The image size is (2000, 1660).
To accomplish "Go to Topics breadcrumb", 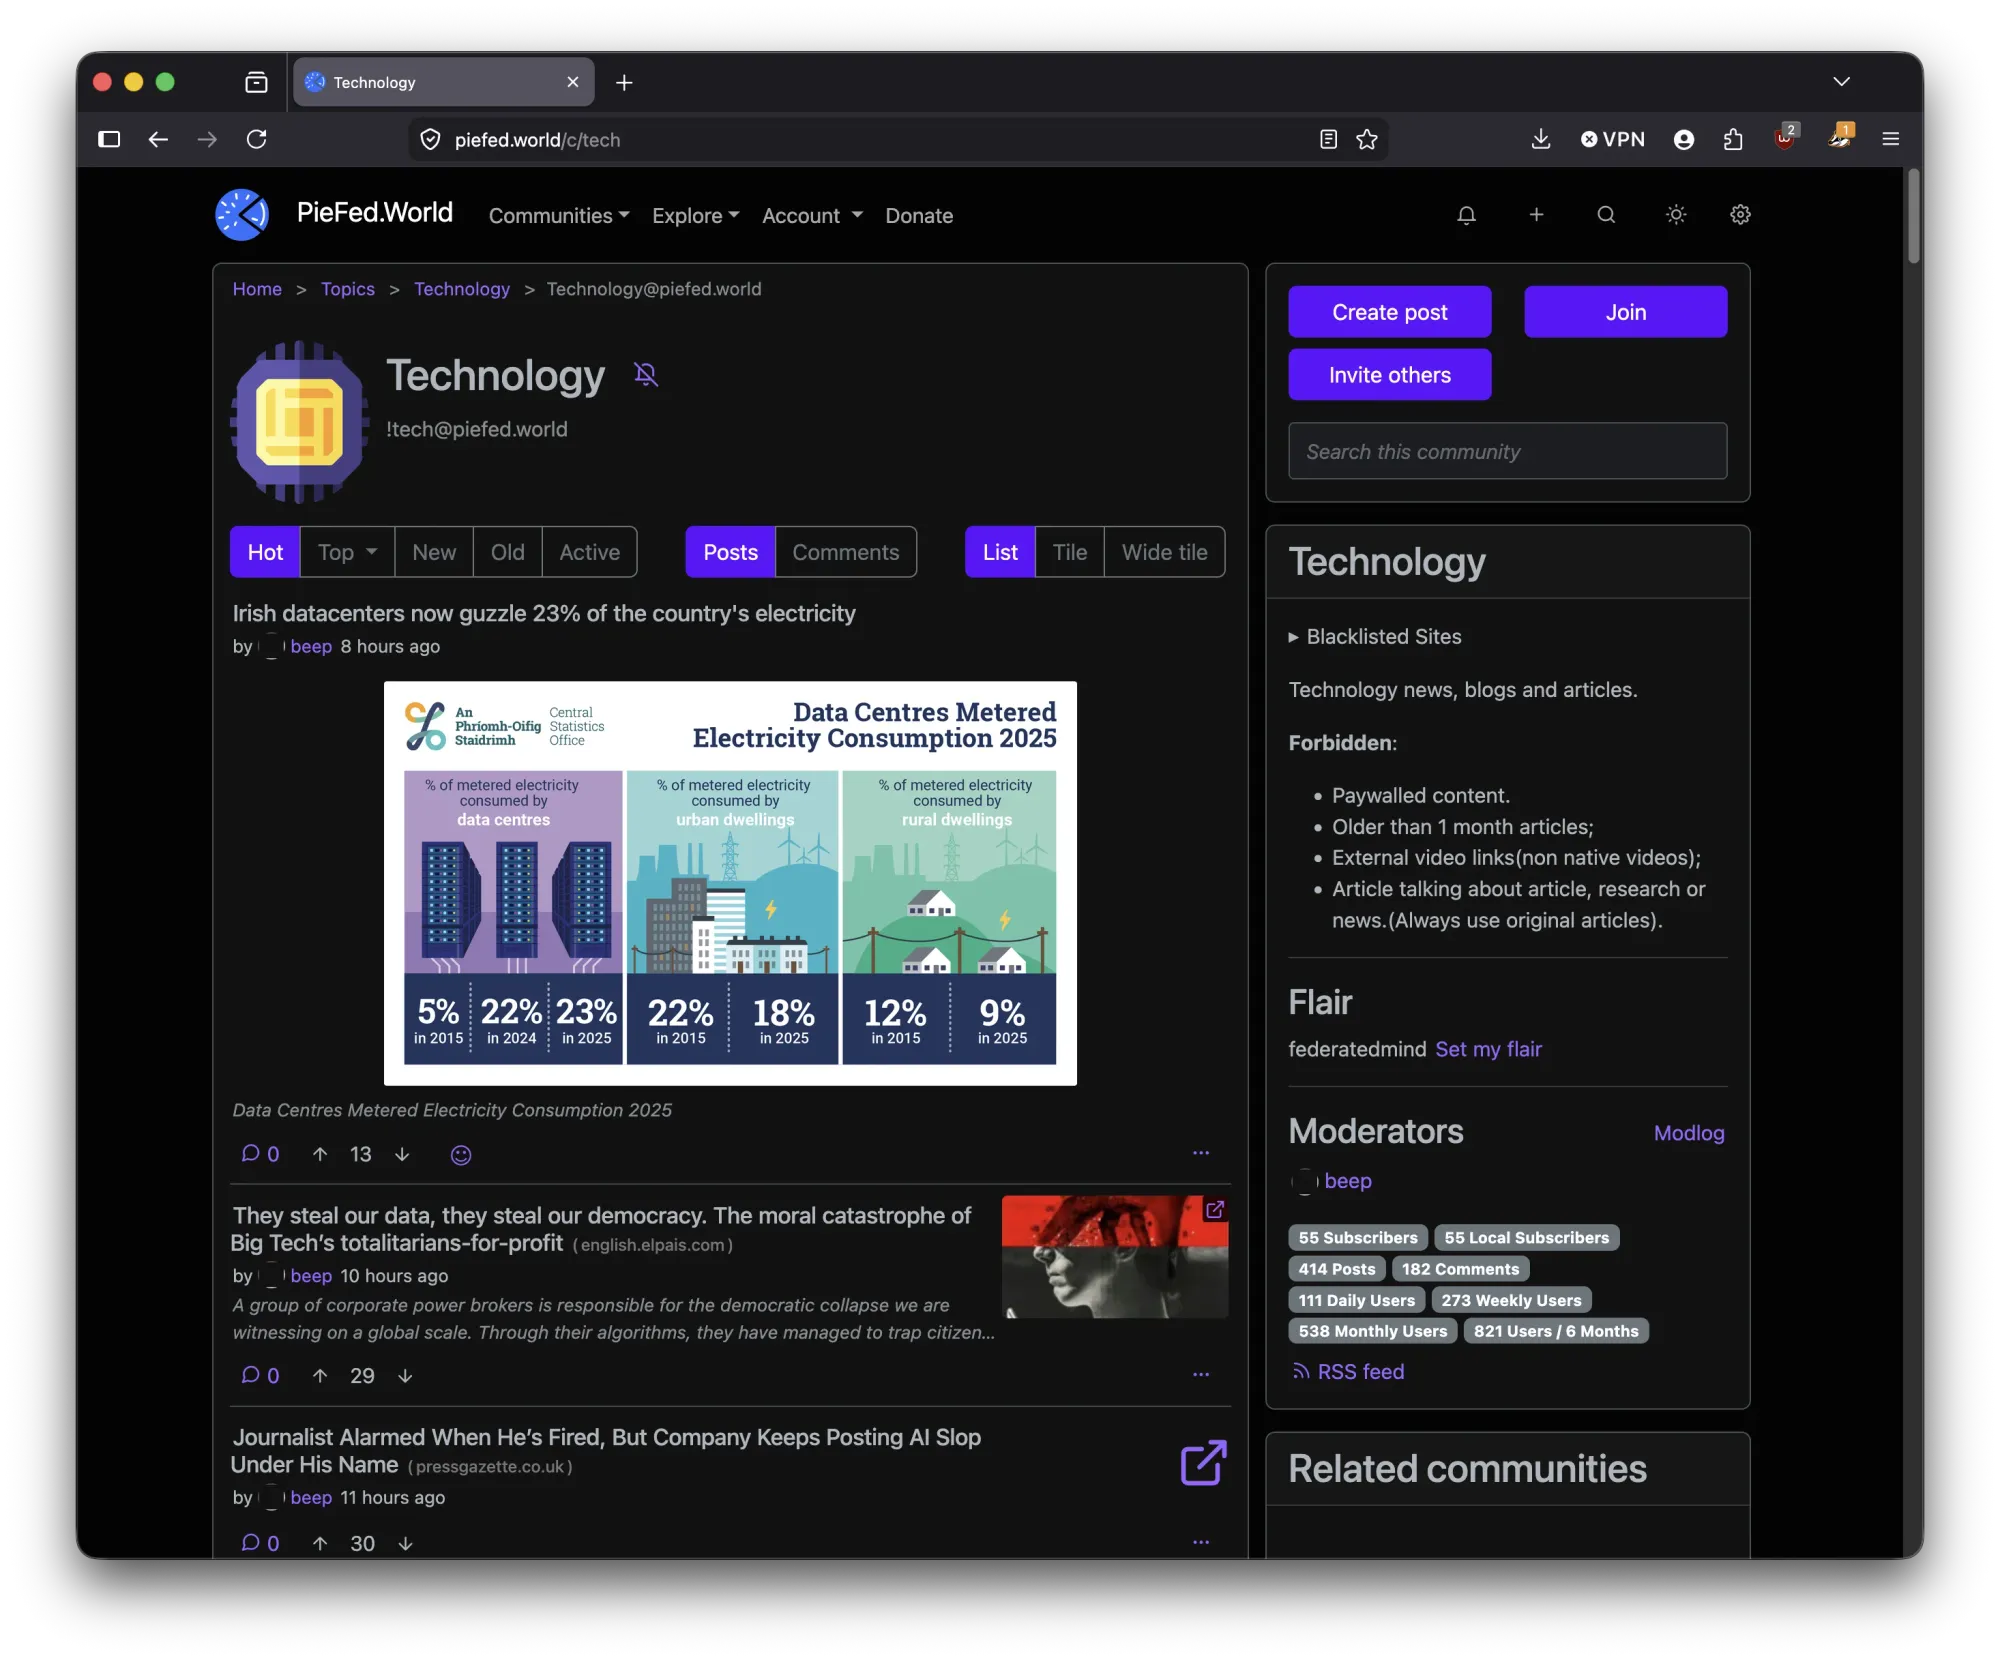I will pos(347,289).
